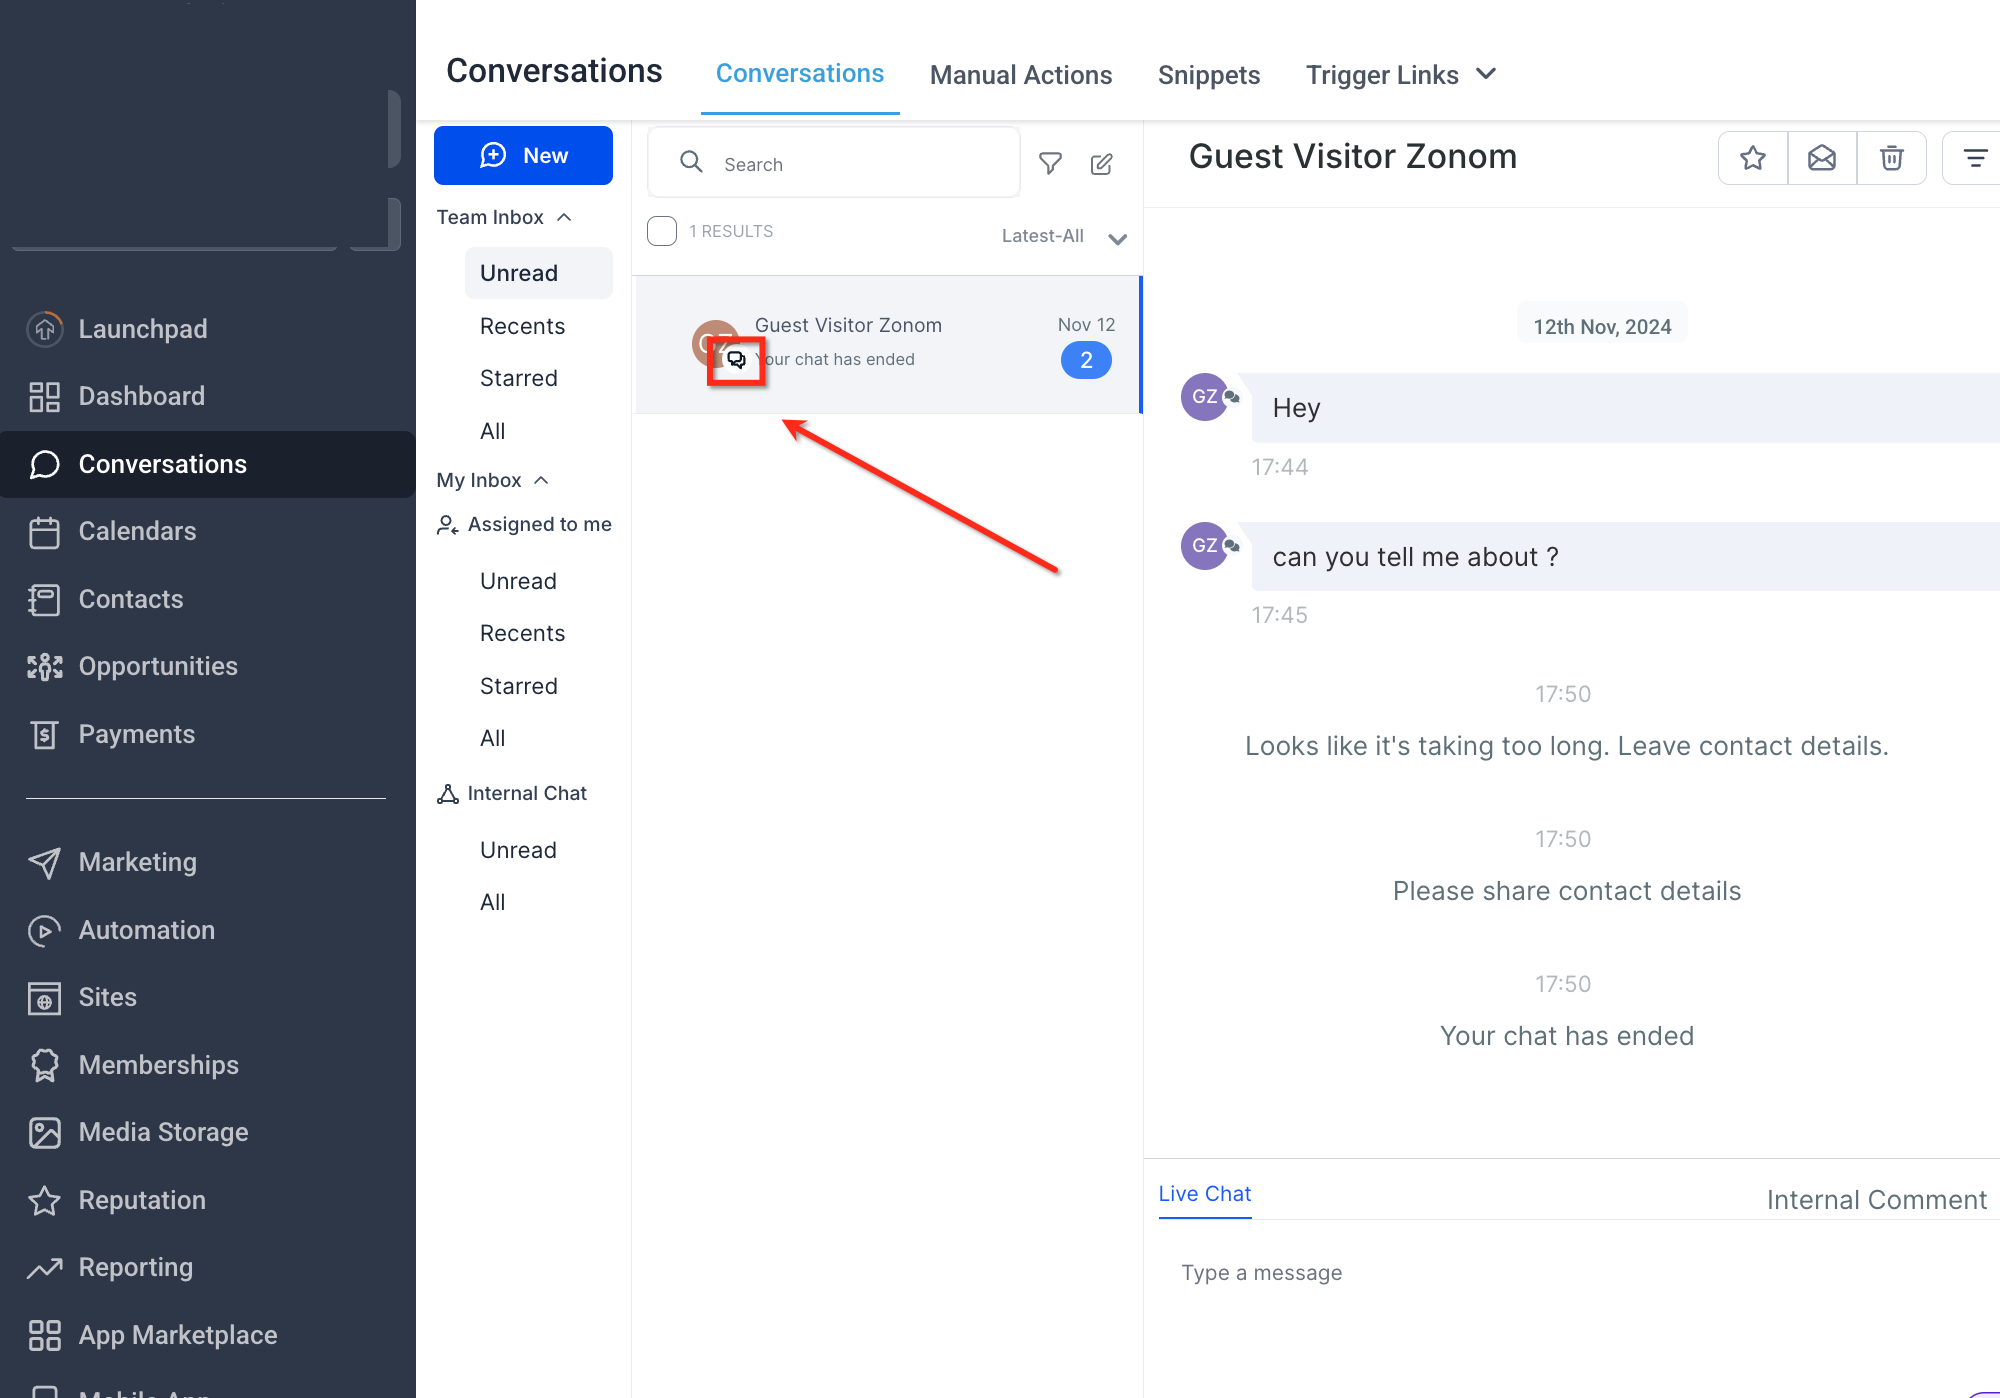
Task: Click the conversation Search field
Action: [x=834, y=163]
